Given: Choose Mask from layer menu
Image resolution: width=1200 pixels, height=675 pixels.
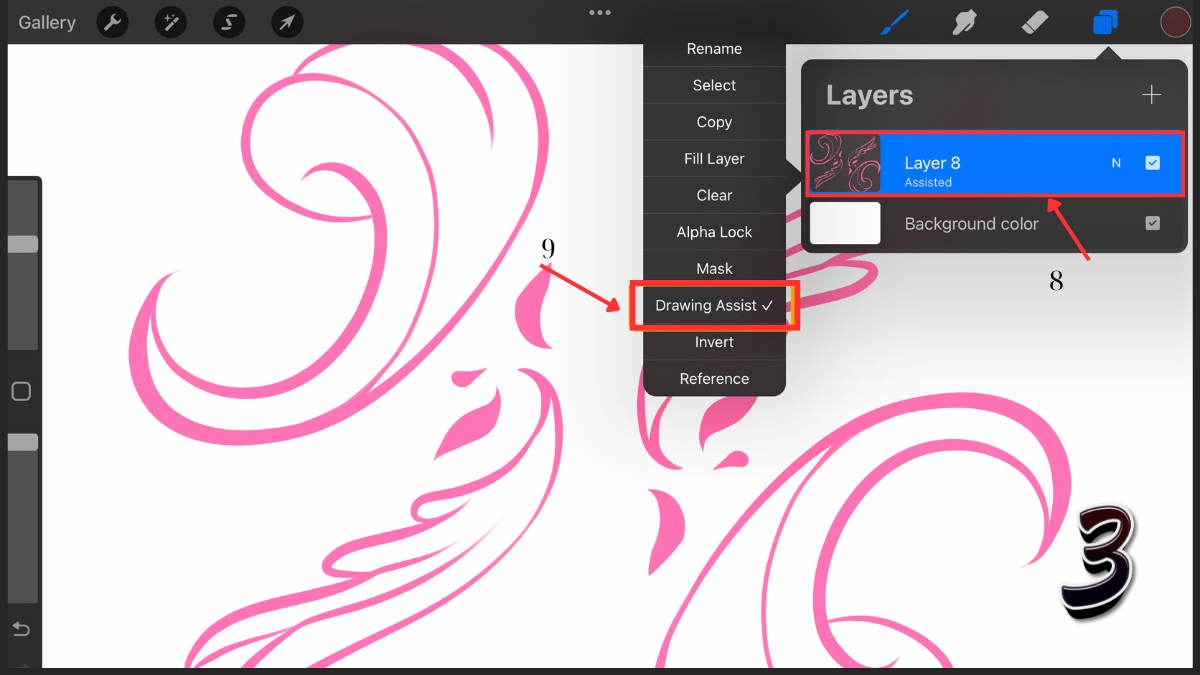Looking at the screenshot, I should pos(714,268).
